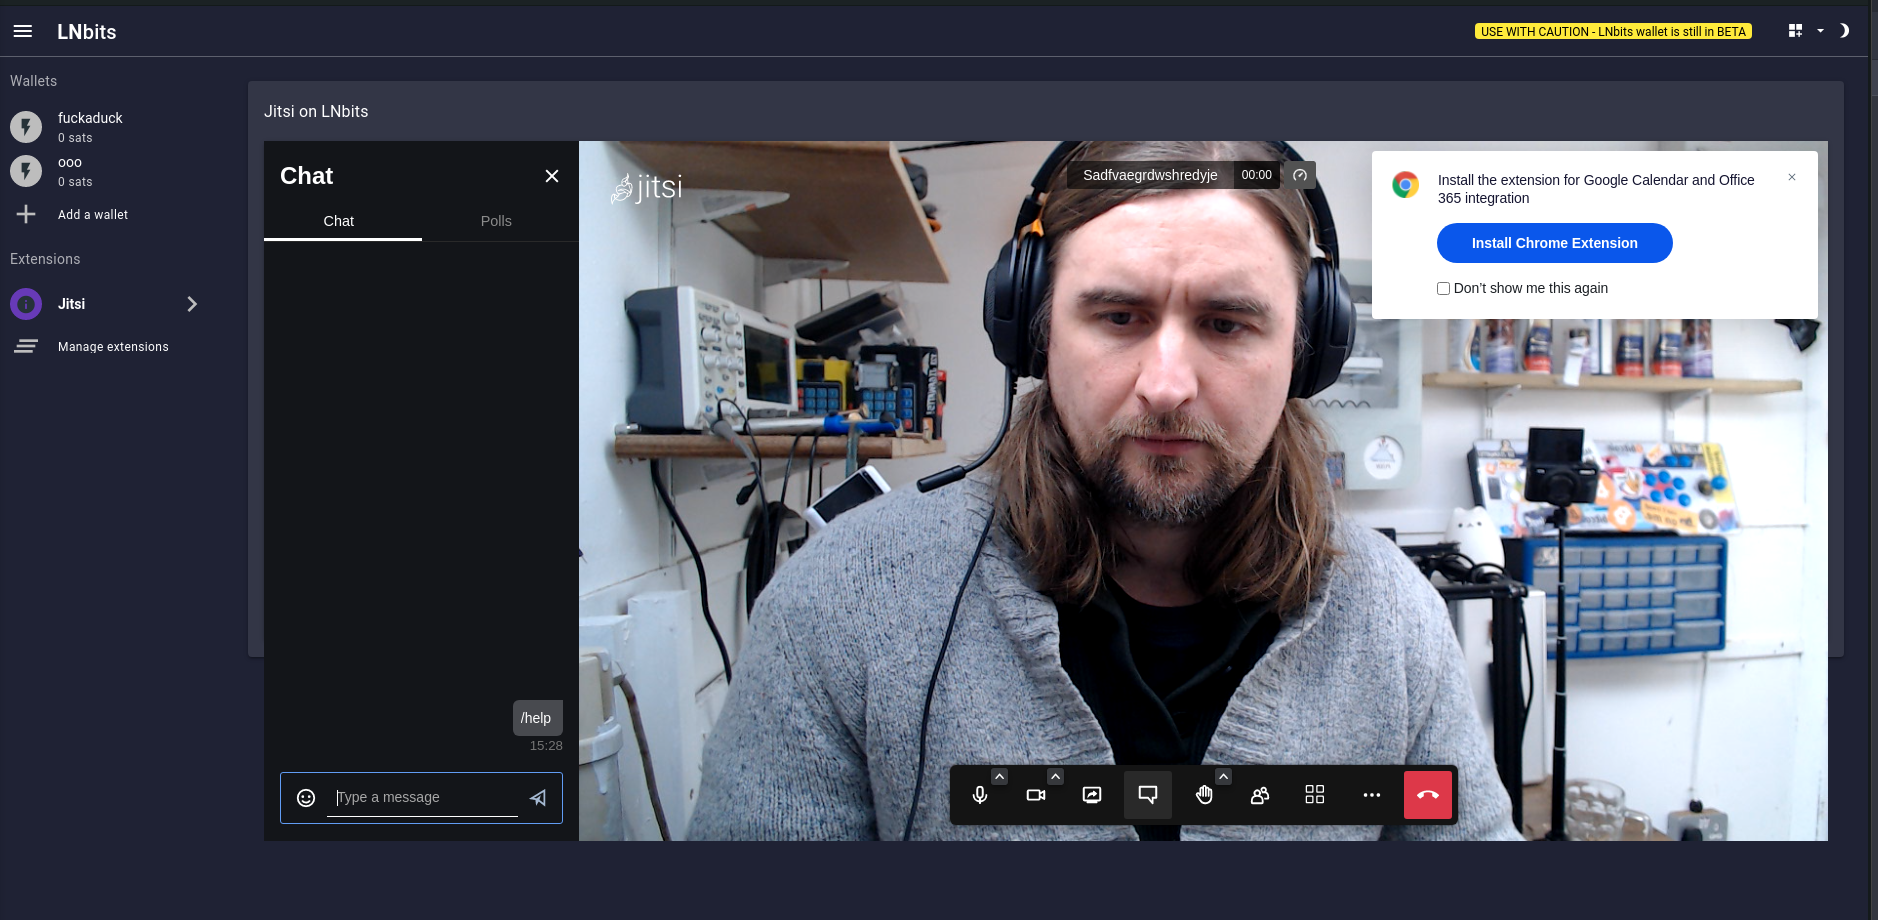
Task: Send the chat message
Action: (538, 798)
